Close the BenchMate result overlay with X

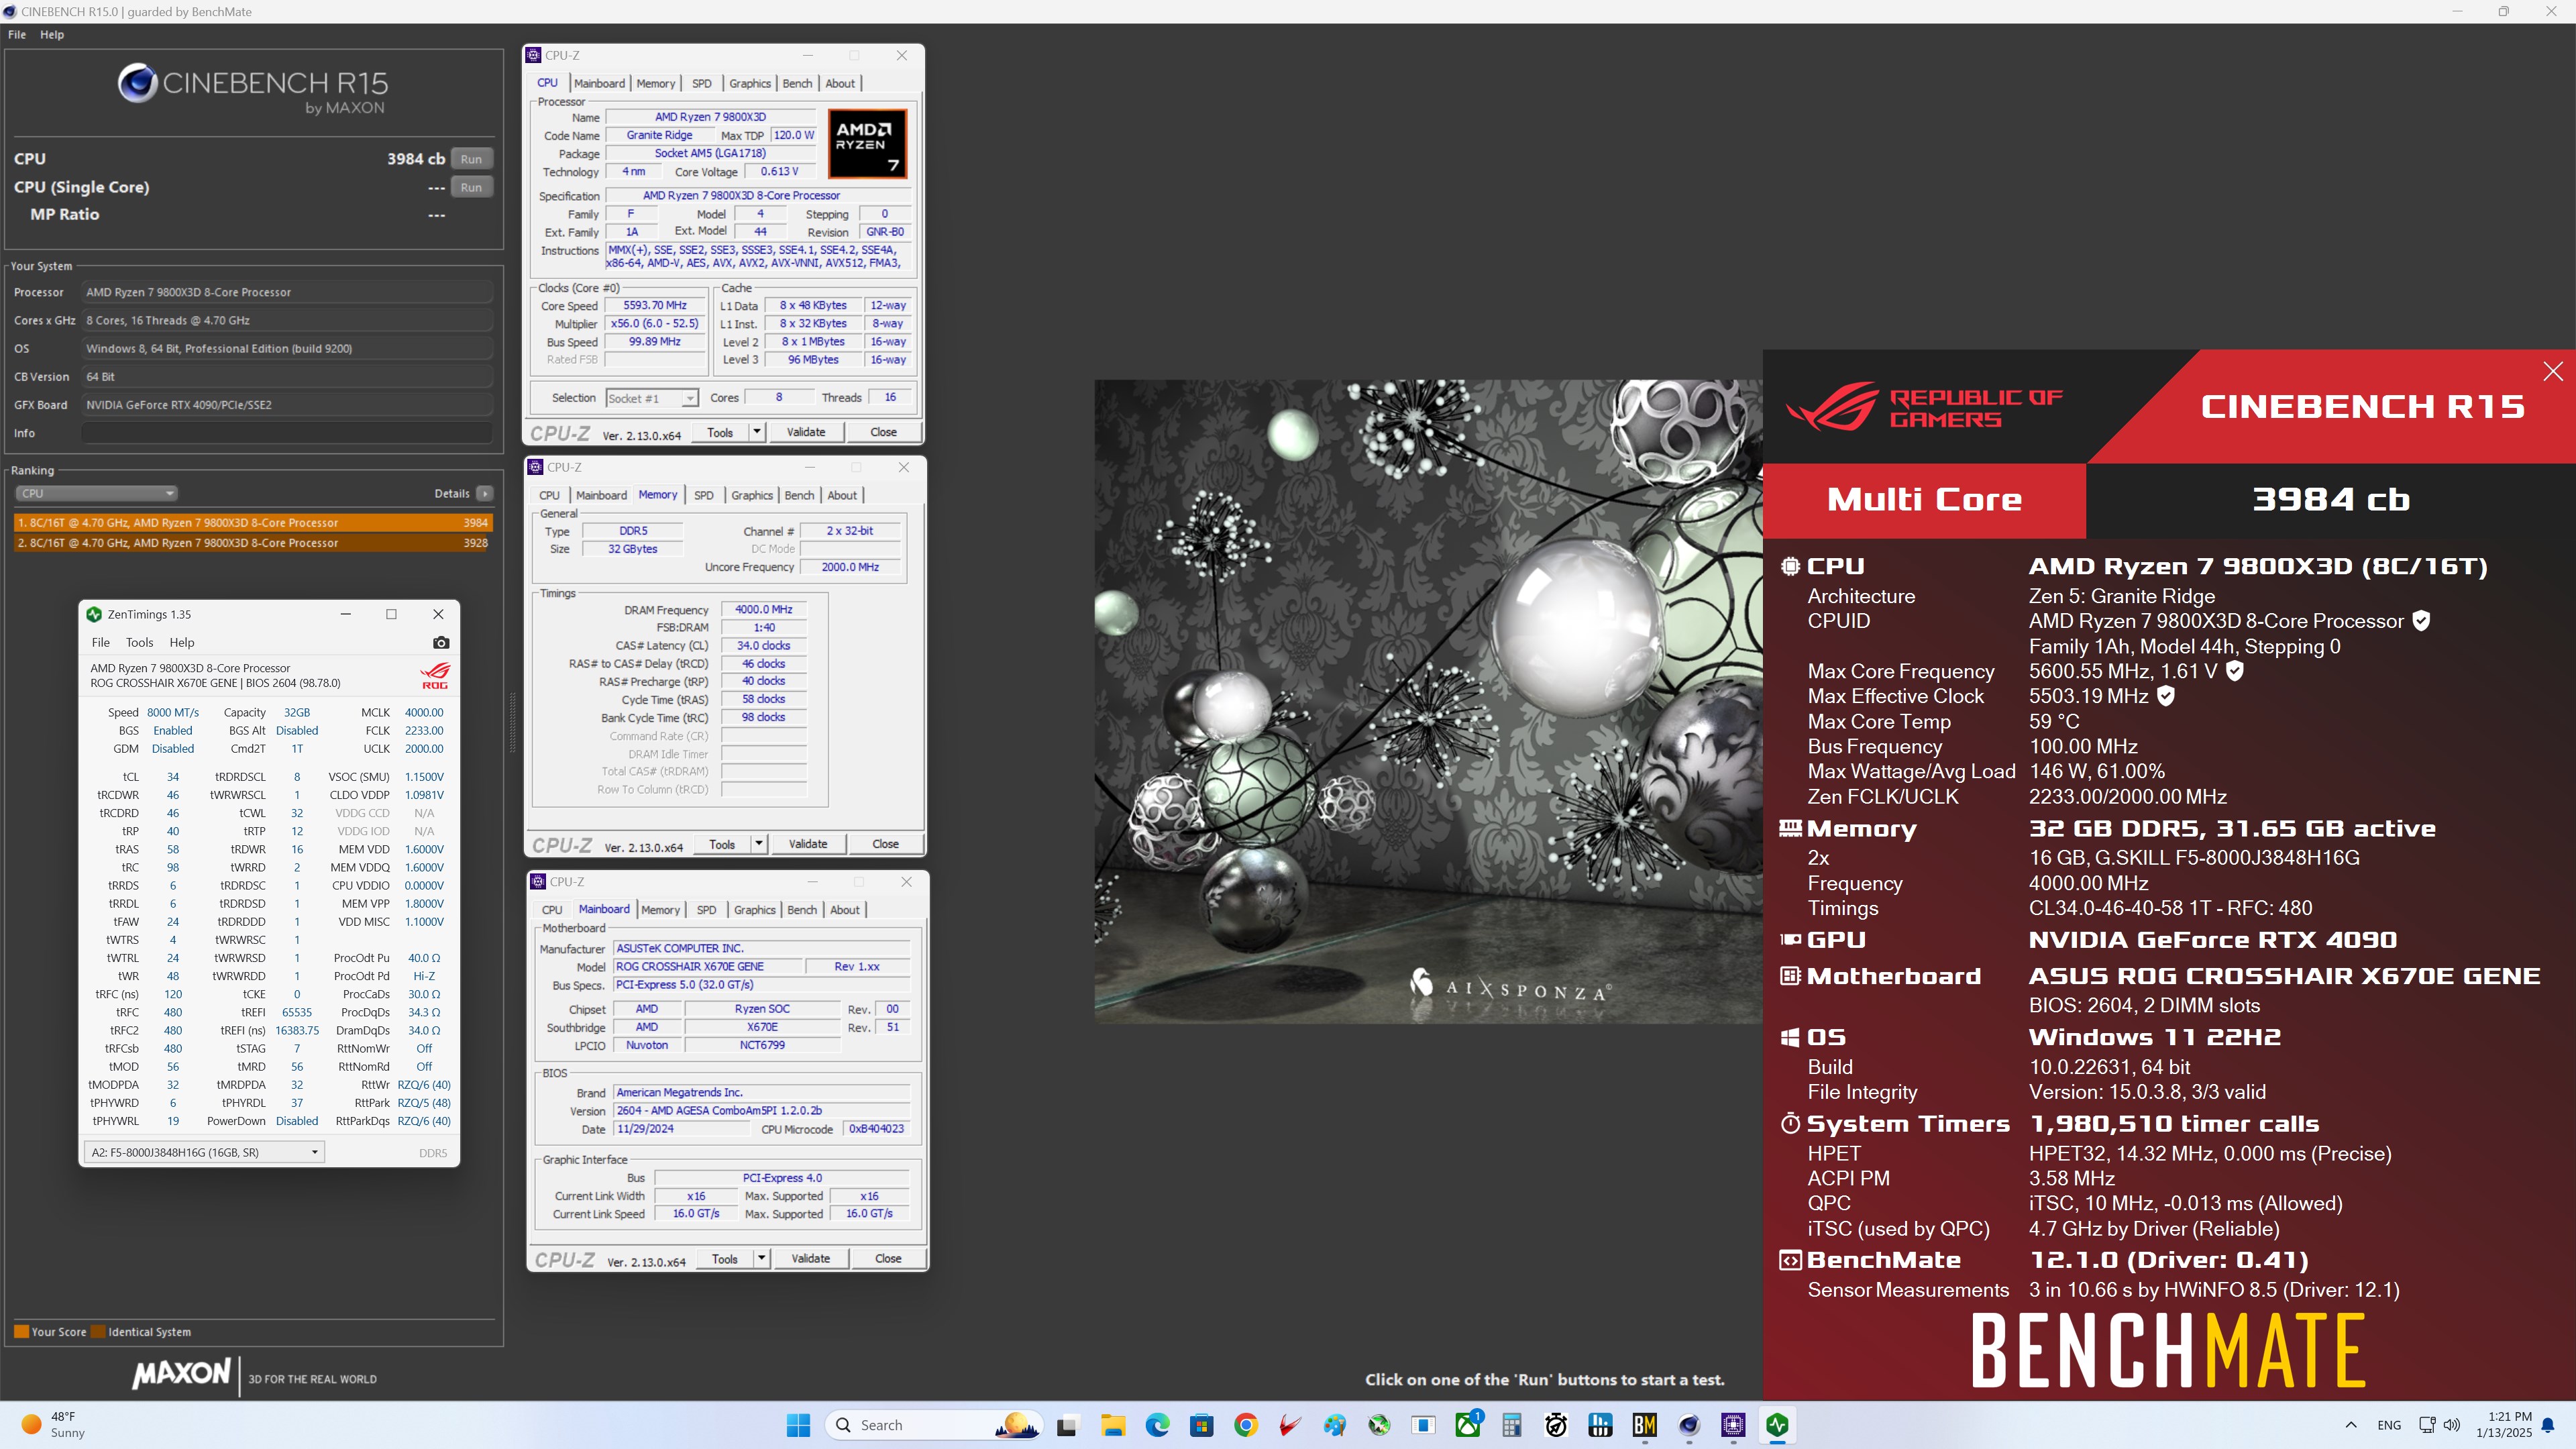click(x=2553, y=371)
